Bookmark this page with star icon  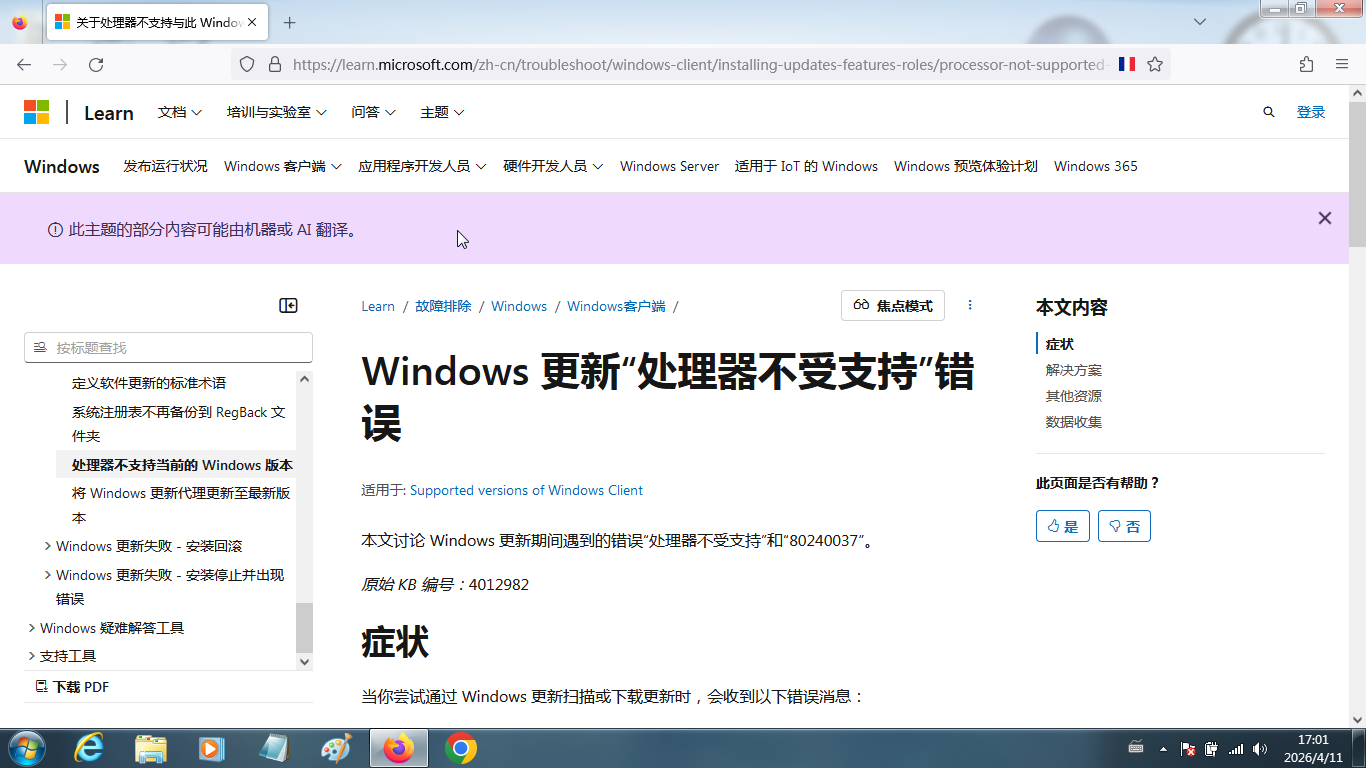point(1155,65)
